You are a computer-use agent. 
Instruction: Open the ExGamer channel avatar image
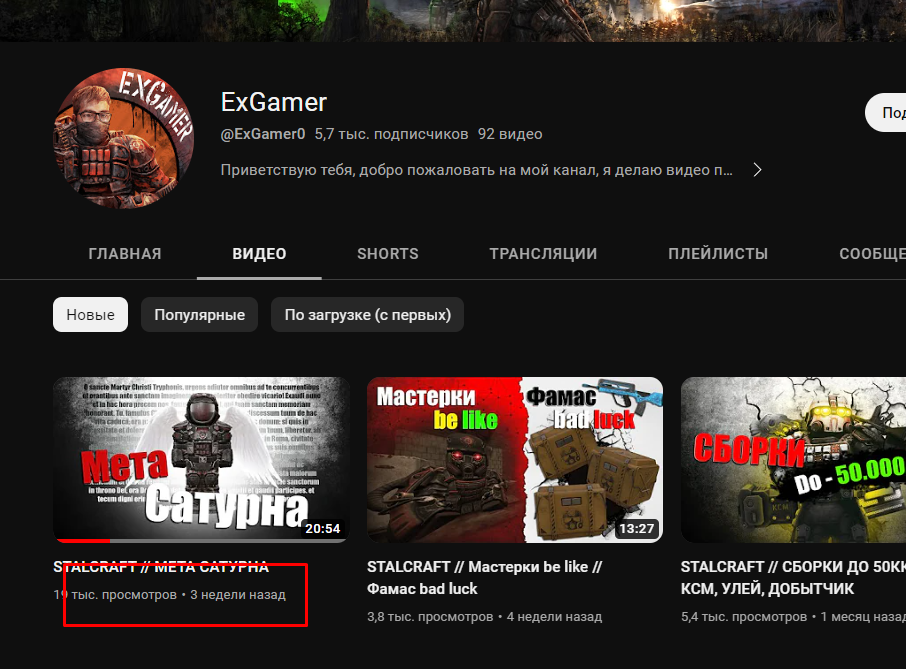click(x=124, y=138)
